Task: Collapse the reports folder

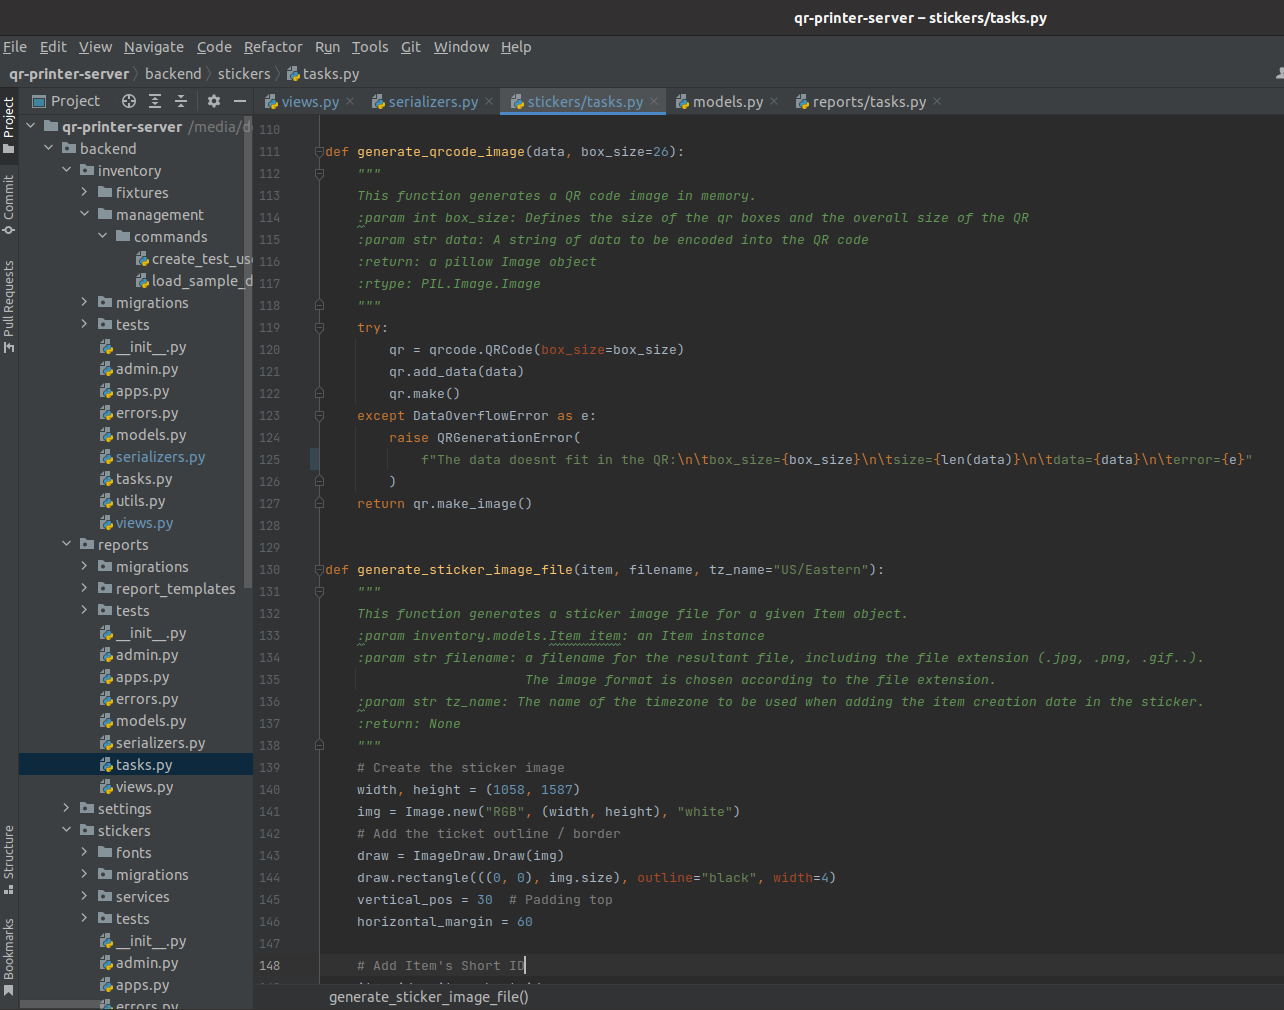Action: tap(67, 545)
